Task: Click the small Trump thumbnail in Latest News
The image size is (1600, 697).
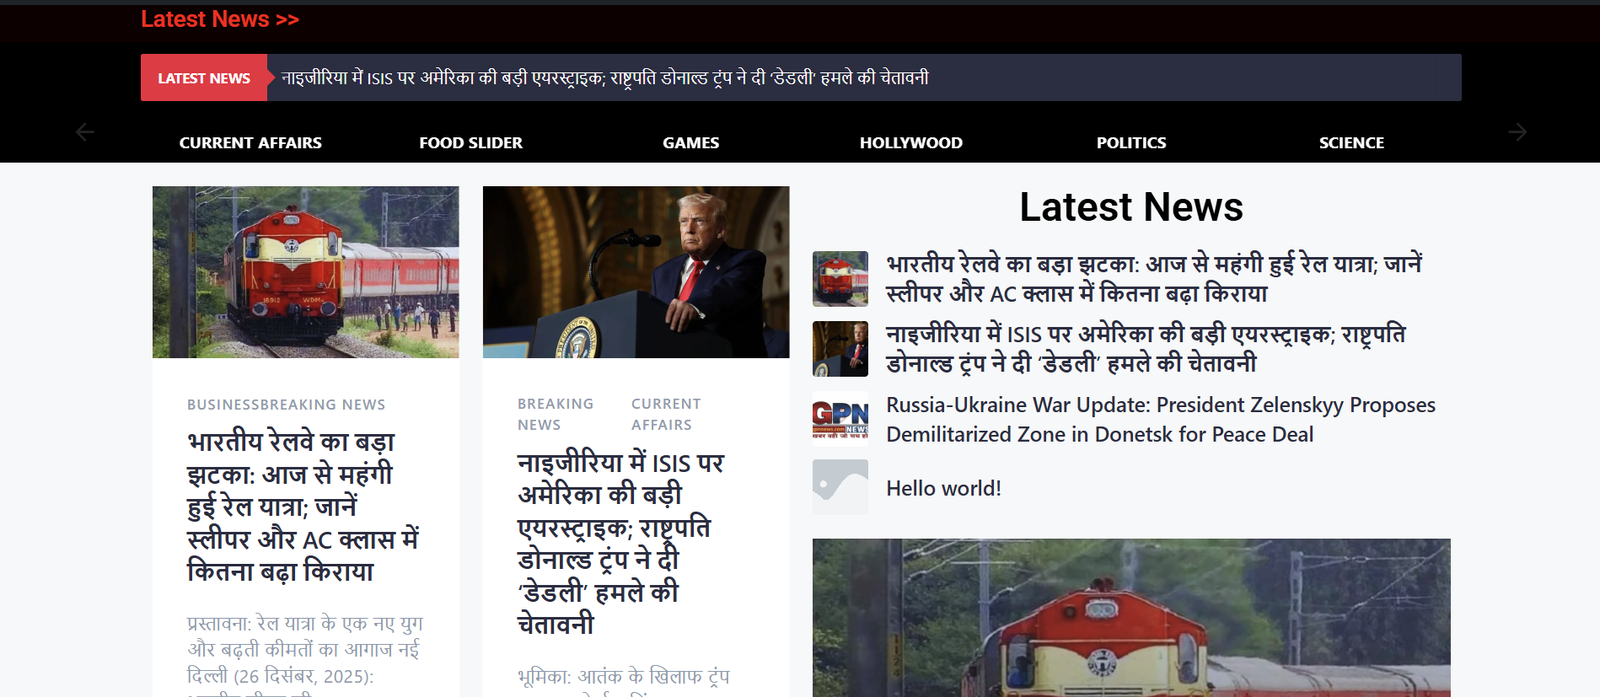Action: (x=840, y=349)
